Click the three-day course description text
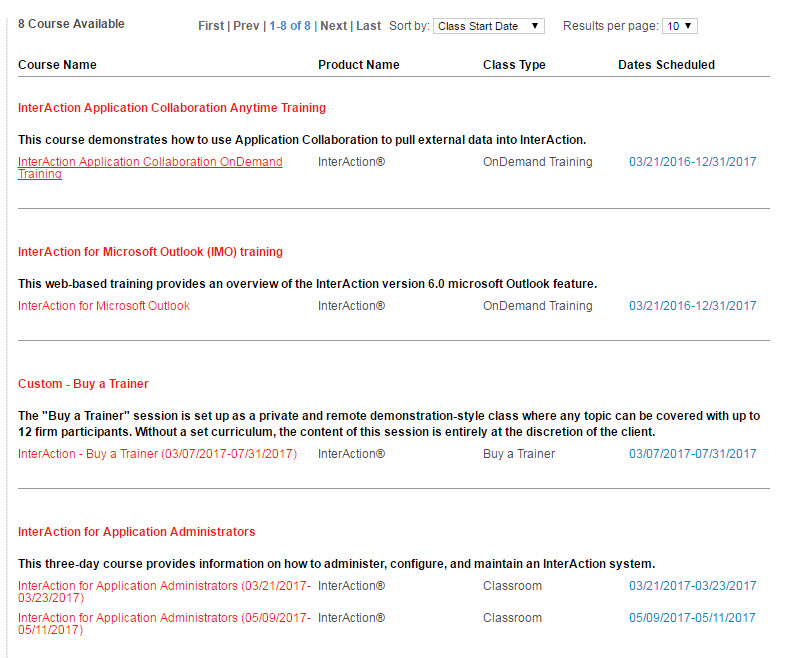This screenshot has width=794, height=658. click(x=336, y=564)
